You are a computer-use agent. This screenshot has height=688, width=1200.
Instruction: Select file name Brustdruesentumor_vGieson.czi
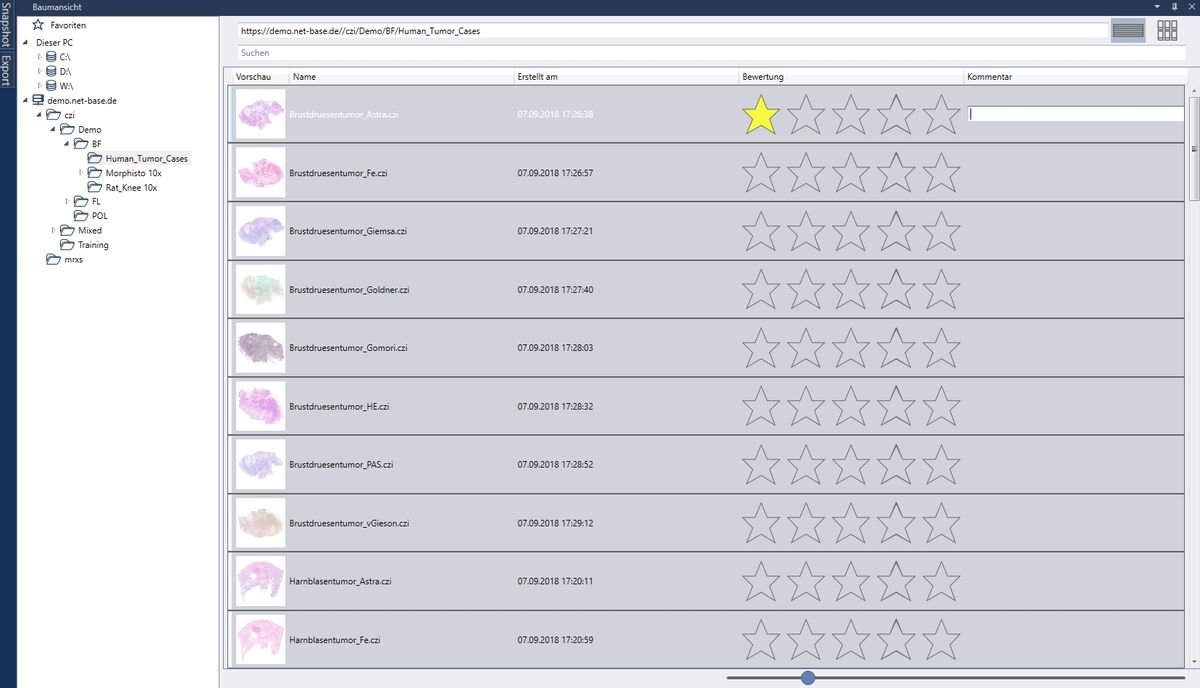tap(349, 523)
